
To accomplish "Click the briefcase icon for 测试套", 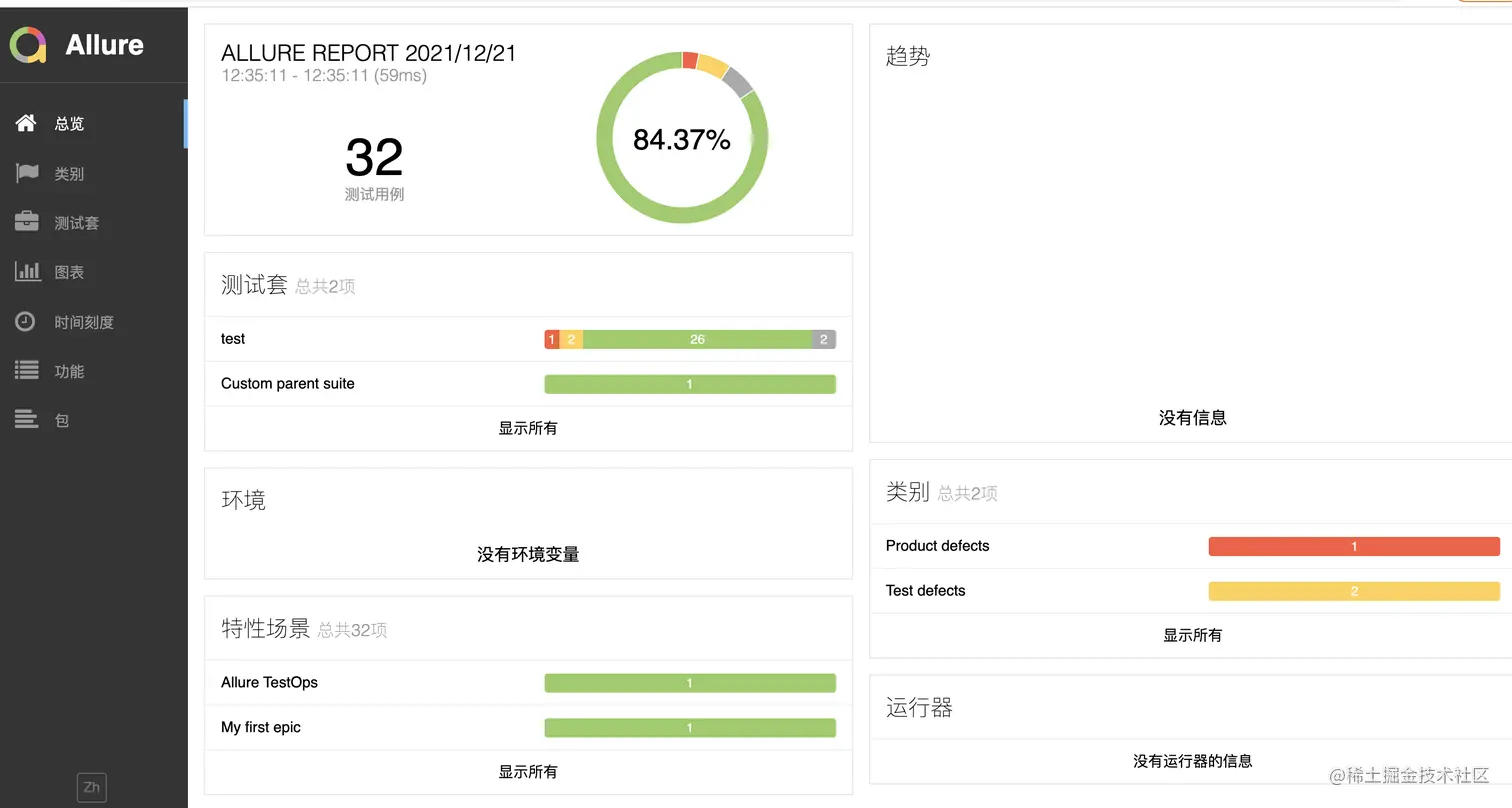I will [26, 222].
